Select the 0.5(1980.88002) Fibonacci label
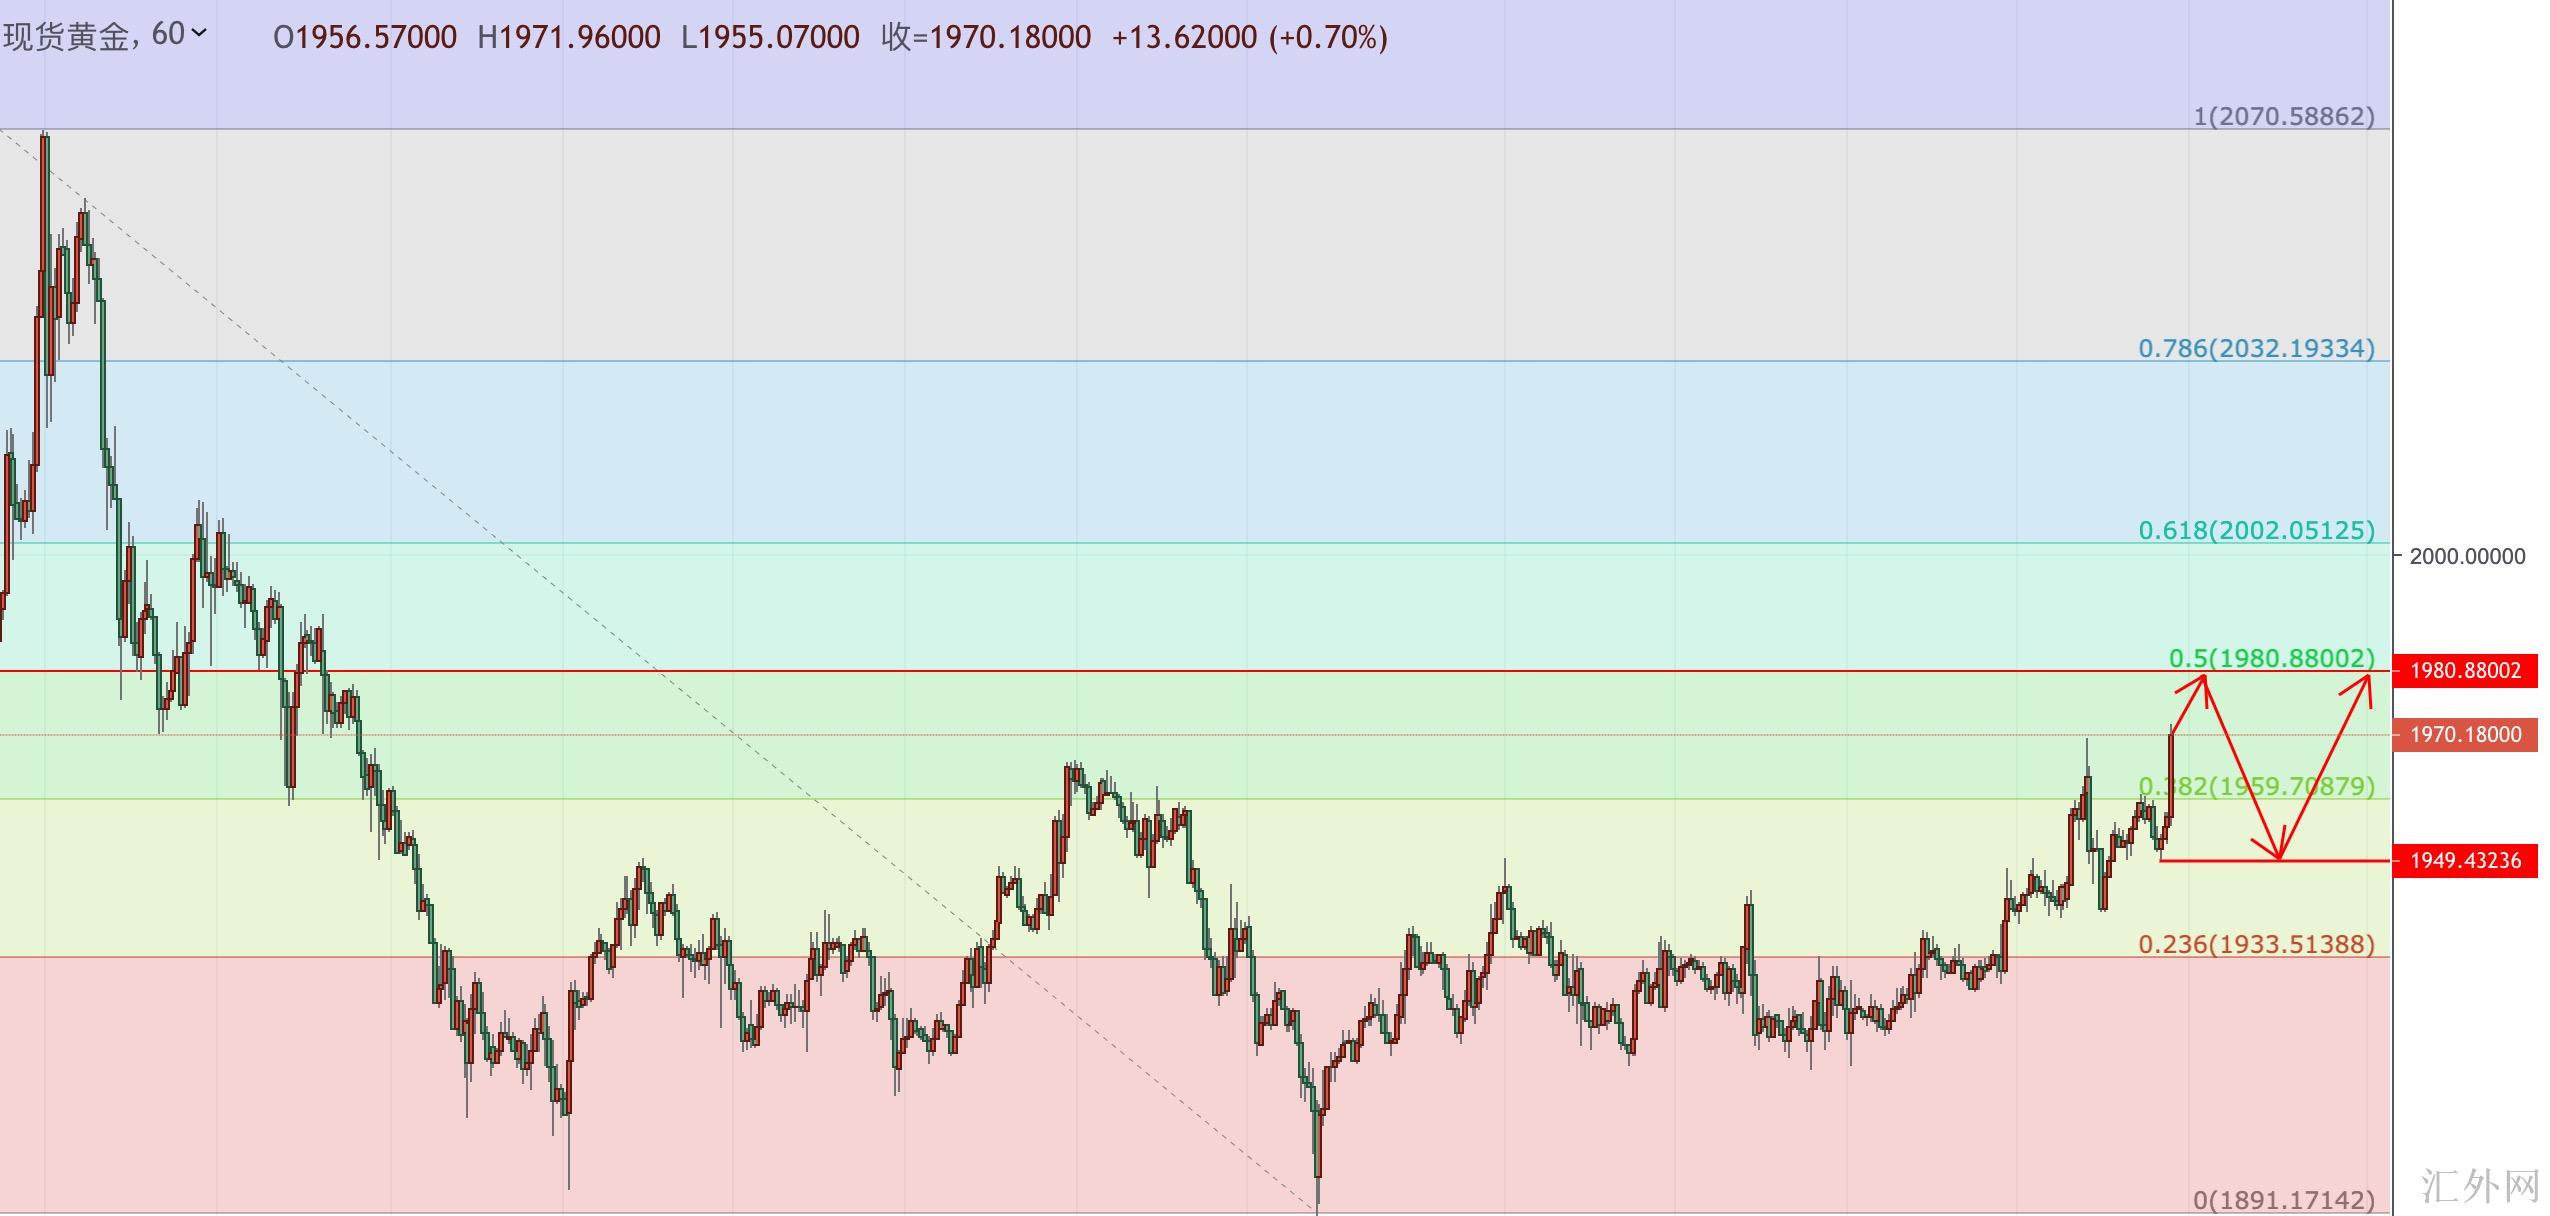This screenshot has height=1216, width=2550. point(2270,658)
